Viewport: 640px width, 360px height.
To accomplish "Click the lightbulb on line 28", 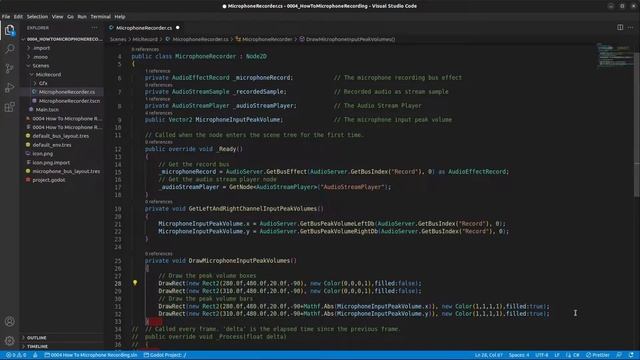I will pos(135,282).
